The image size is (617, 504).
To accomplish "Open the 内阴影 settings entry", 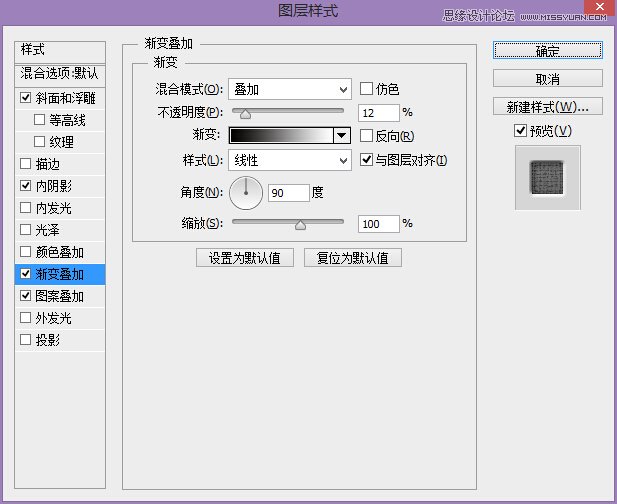I will tap(54, 186).
